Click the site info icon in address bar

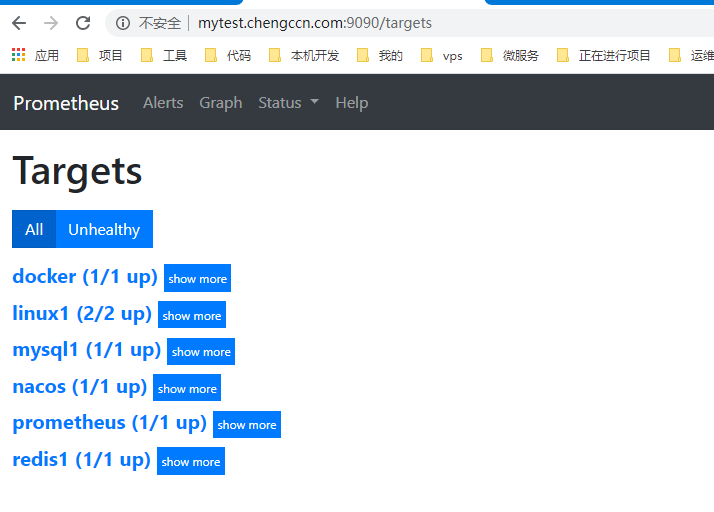click(122, 23)
